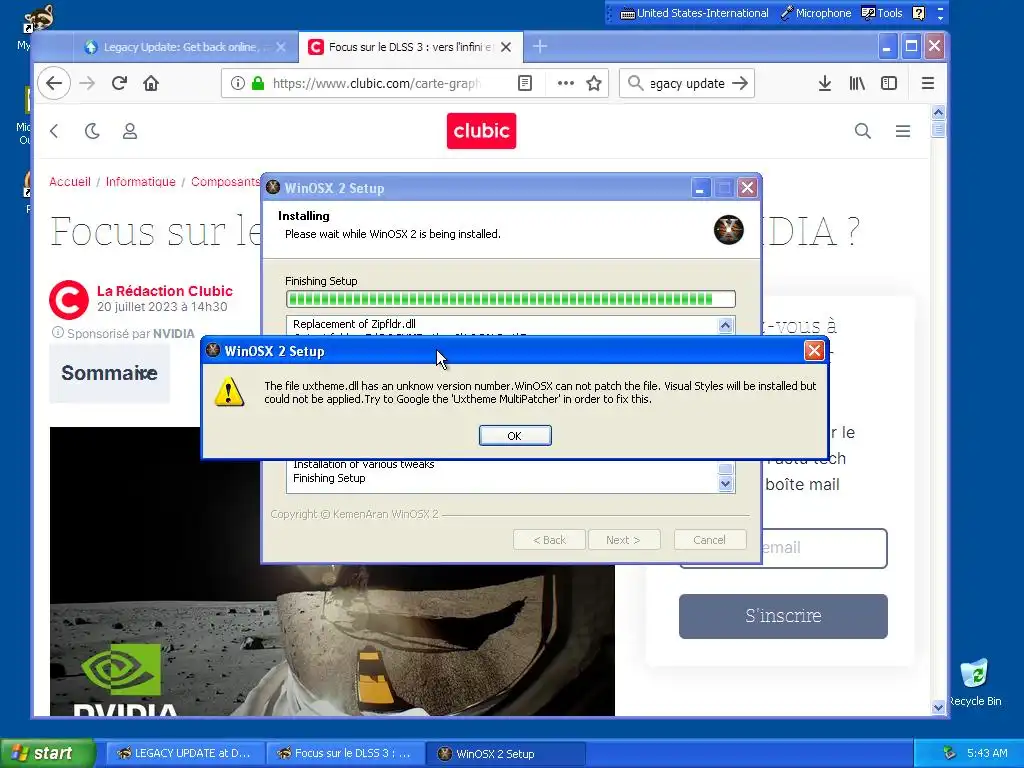Viewport: 1024px width, 768px height.
Task: Open the Firefox hamburger menu
Action: (x=927, y=83)
